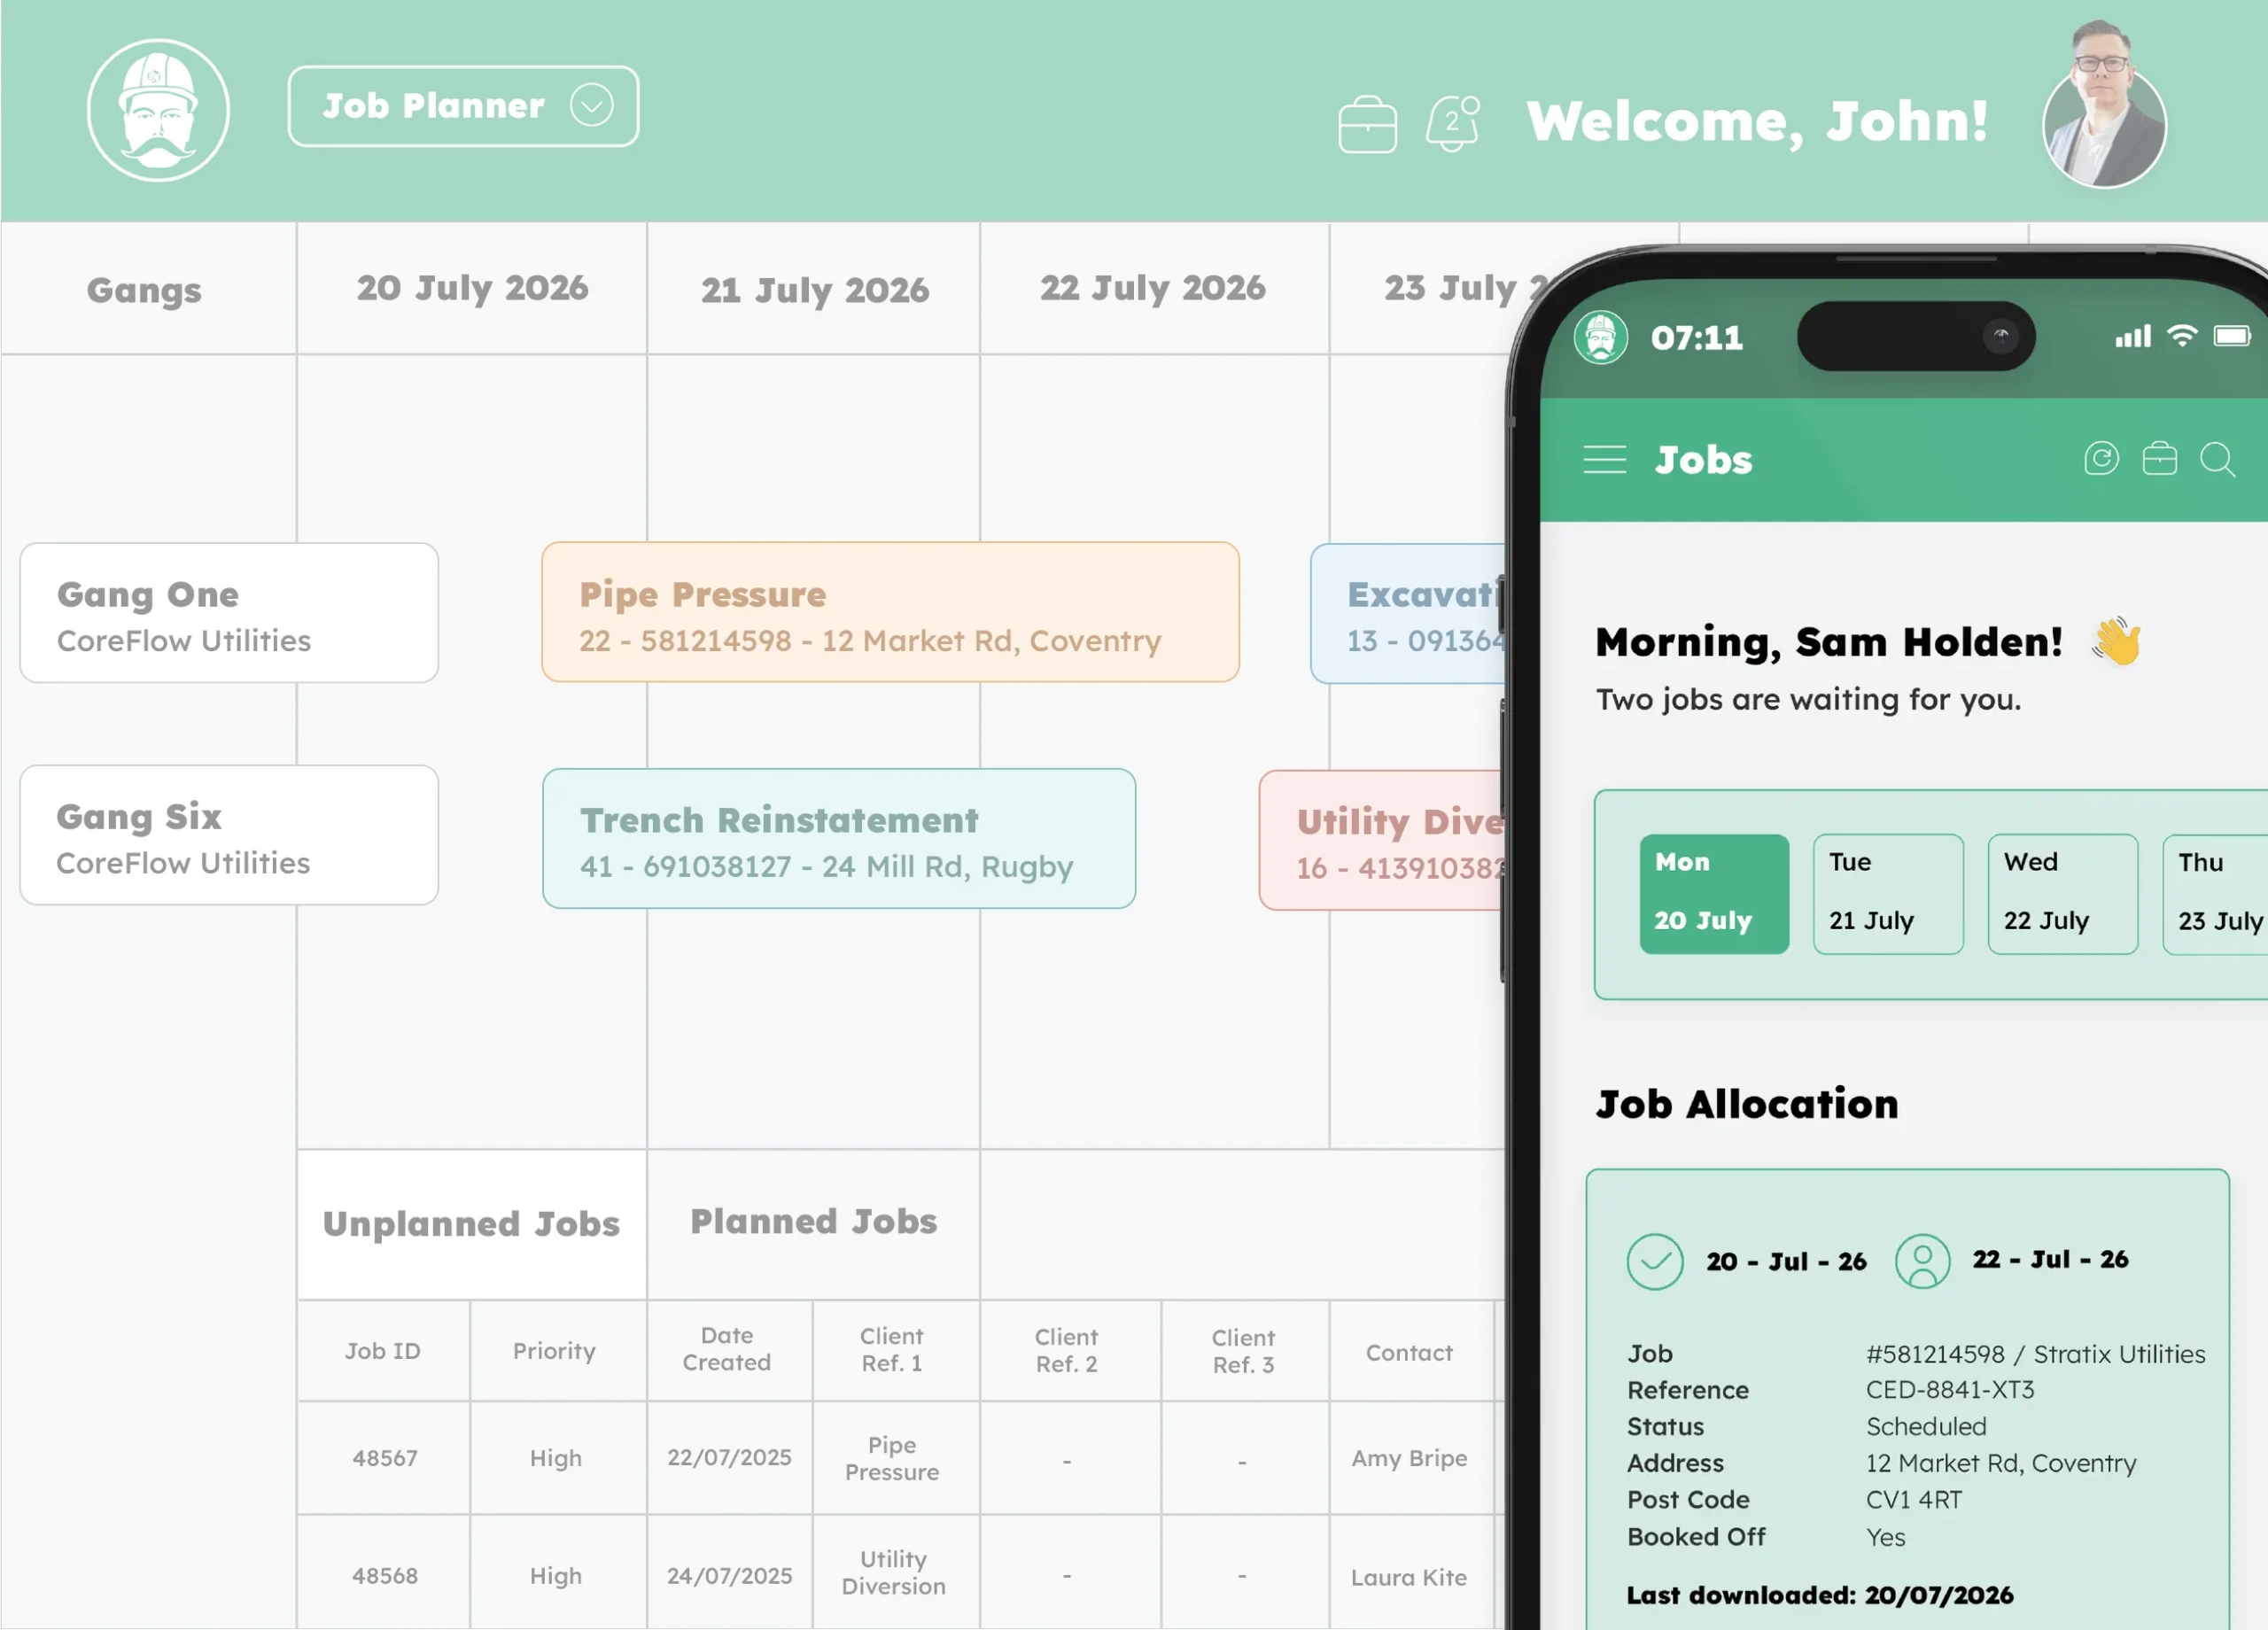Click the person icon beside 22 - Jul - 26
The image size is (2268, 1630).
point(1922,1261)
